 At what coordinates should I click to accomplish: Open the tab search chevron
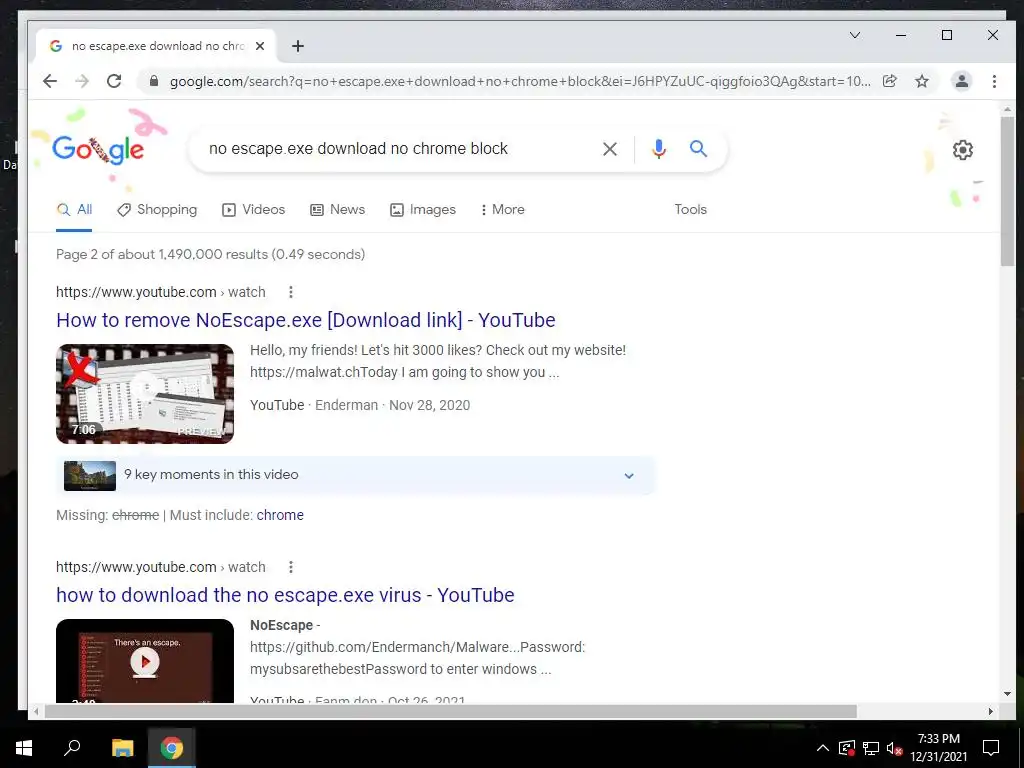[855, 35]
